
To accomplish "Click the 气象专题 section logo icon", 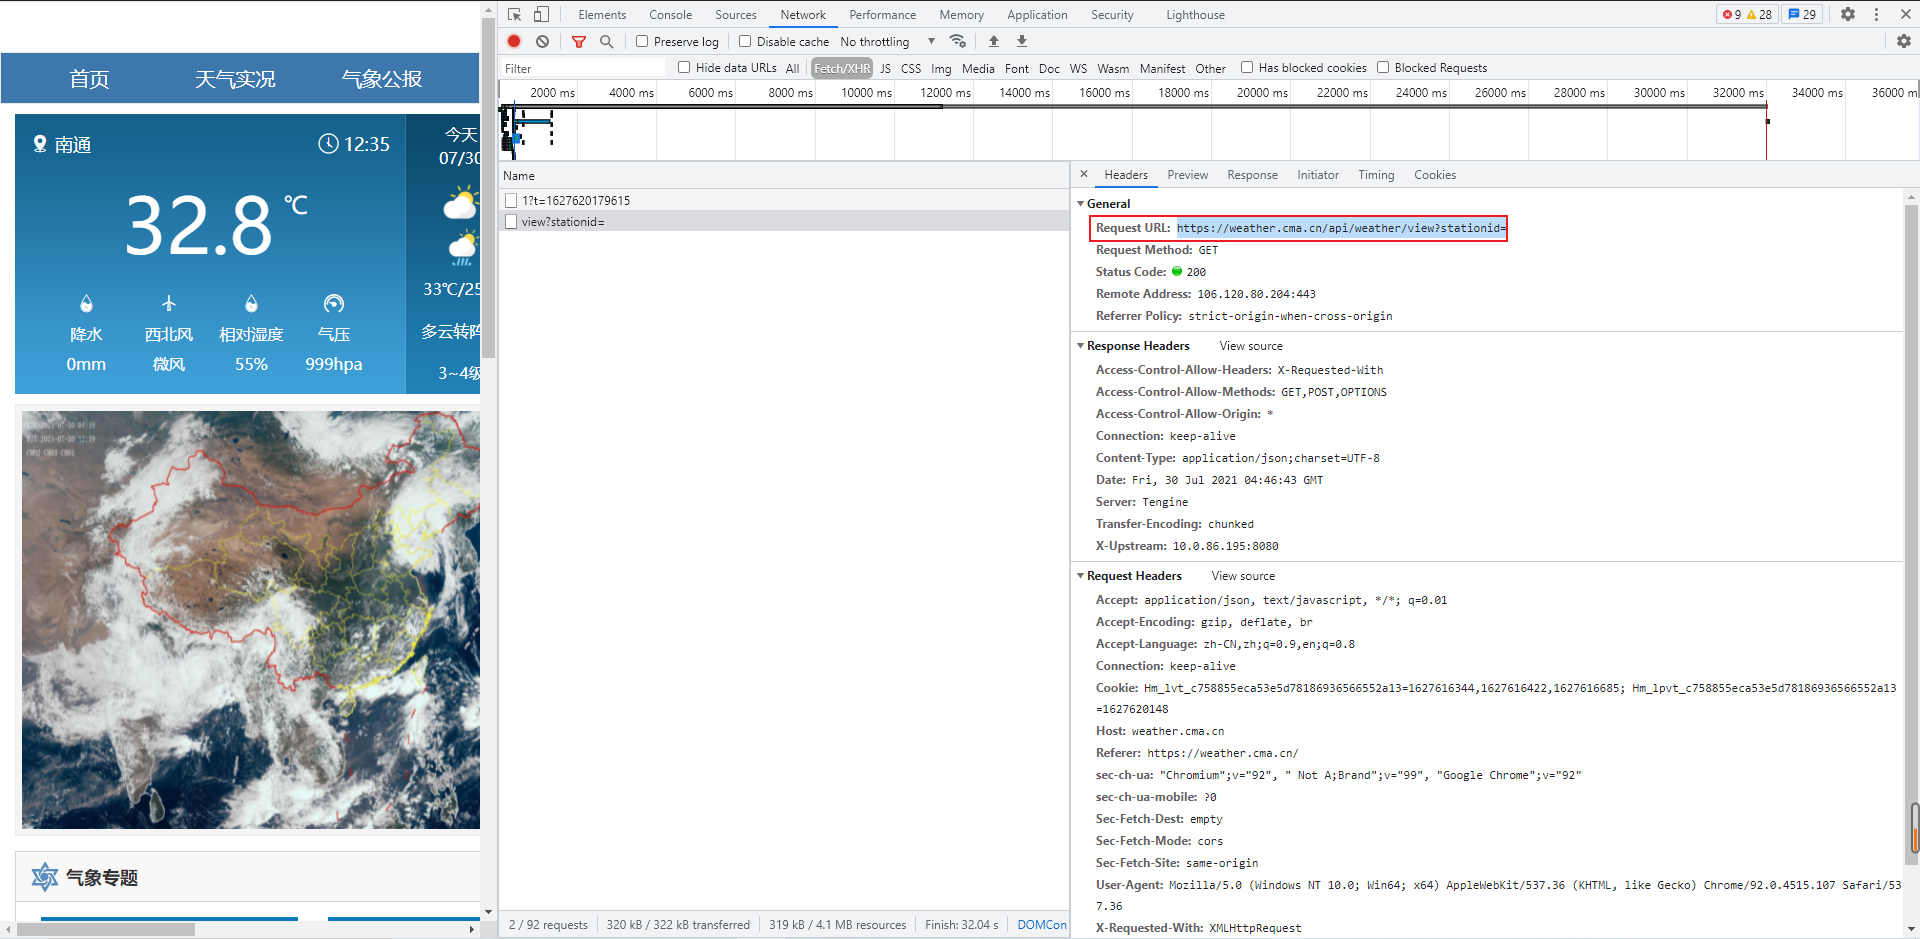I will [45, 877].
